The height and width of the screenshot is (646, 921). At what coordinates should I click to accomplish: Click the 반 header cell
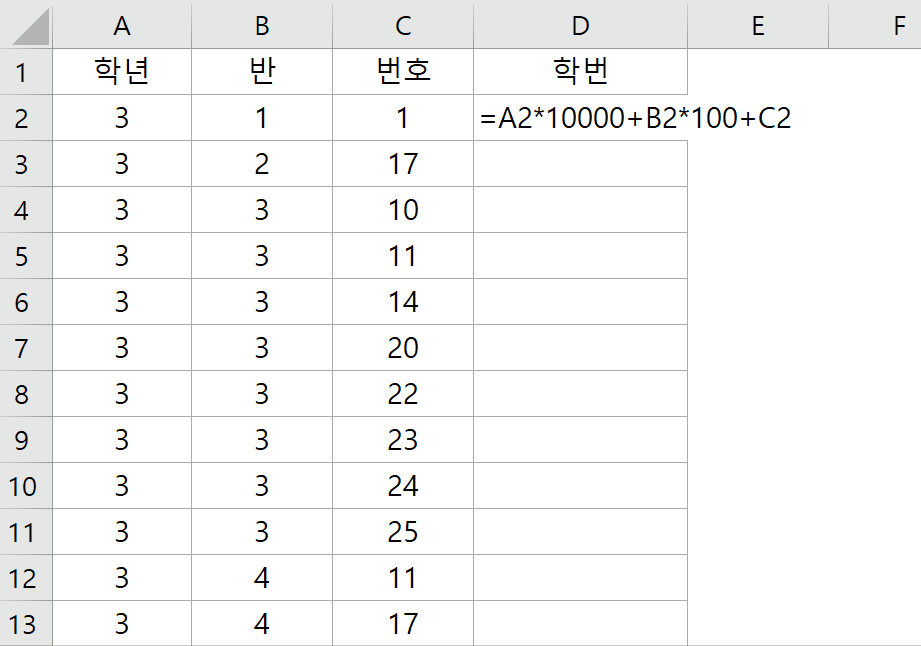(262, 72)
